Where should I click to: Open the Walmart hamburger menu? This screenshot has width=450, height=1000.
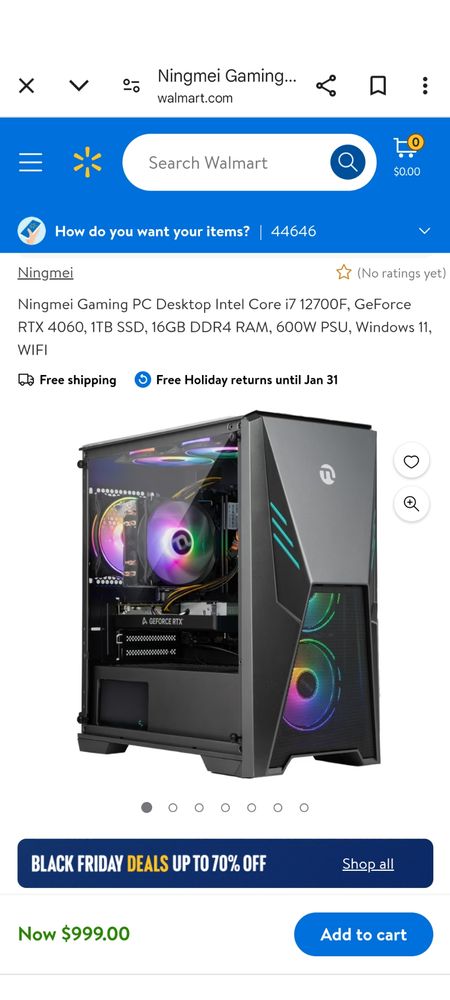31,163
